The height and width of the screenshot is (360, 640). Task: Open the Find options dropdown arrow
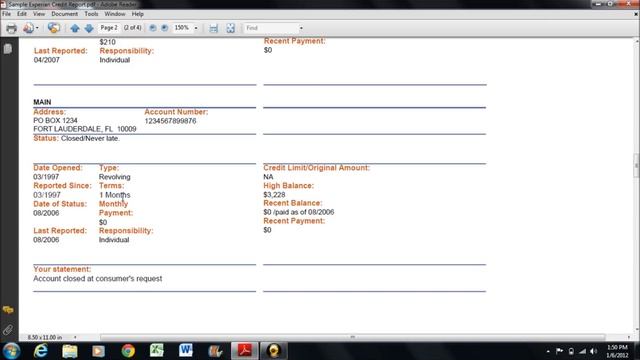[x=301, y=28]
